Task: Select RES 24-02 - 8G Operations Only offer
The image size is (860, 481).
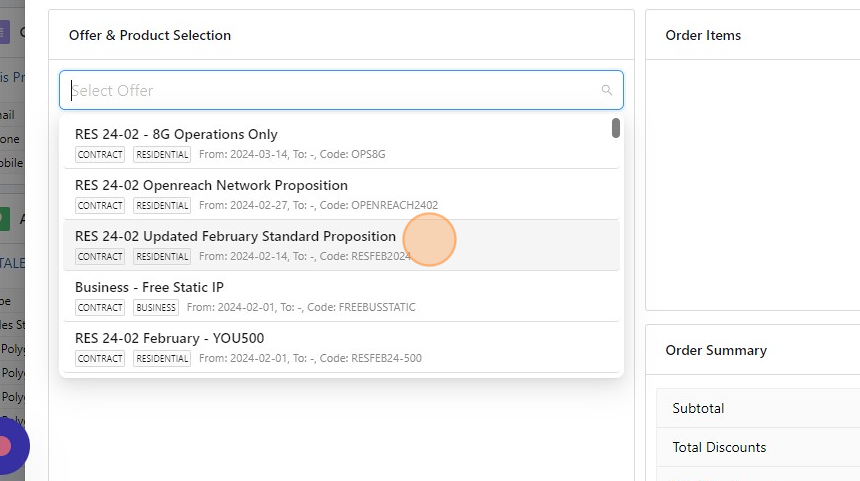Action: point(176,134)
